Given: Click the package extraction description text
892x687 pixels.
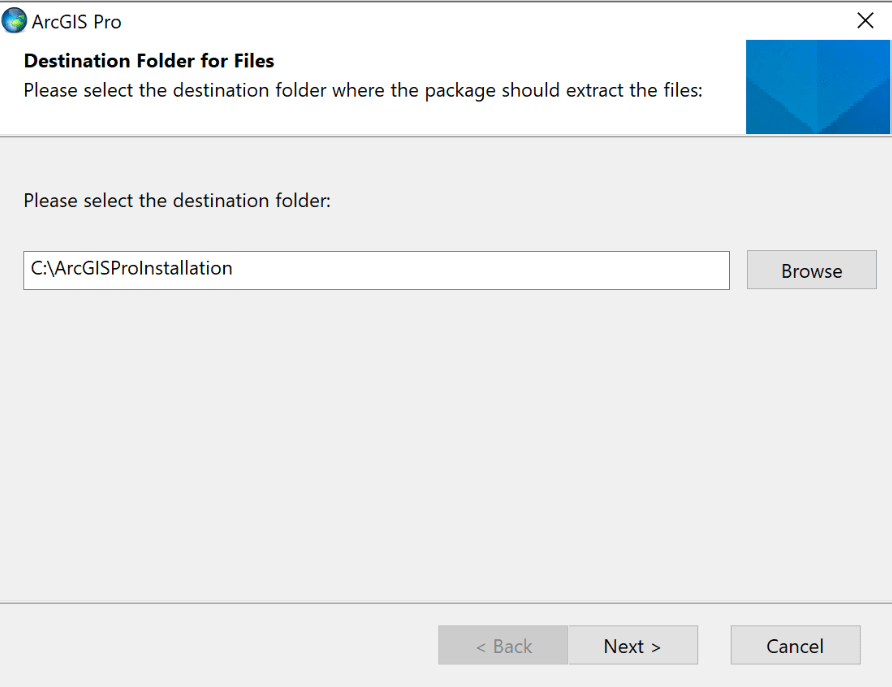Looking at the screenshot, I should 363,90.
